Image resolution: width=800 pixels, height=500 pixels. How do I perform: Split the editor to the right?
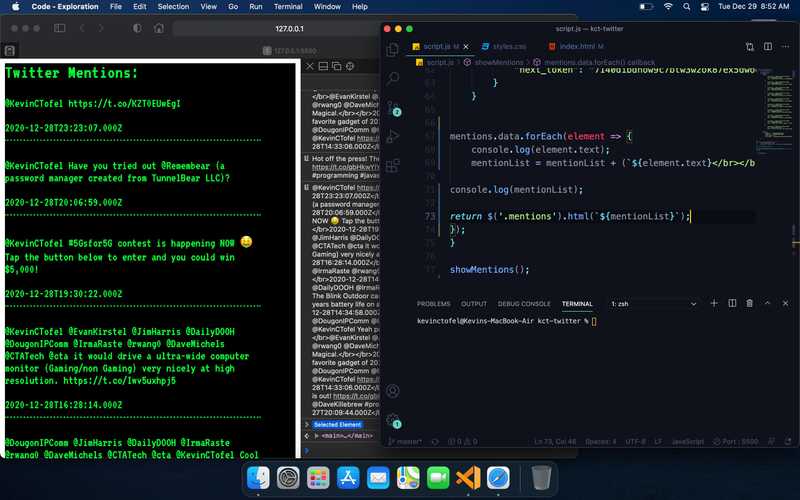click(x=767, y=47)
